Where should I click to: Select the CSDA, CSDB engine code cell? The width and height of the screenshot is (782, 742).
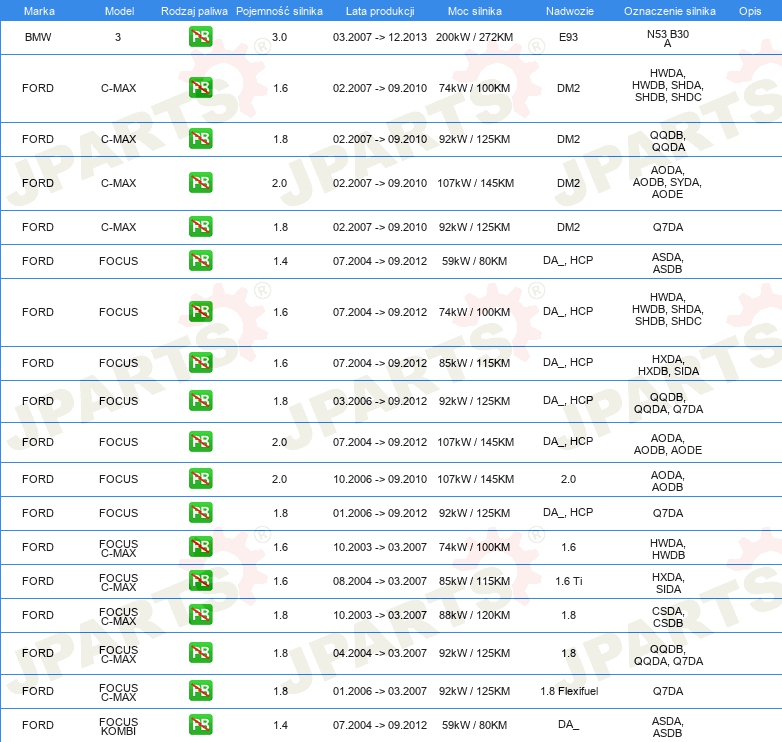(x=668, y=617)
